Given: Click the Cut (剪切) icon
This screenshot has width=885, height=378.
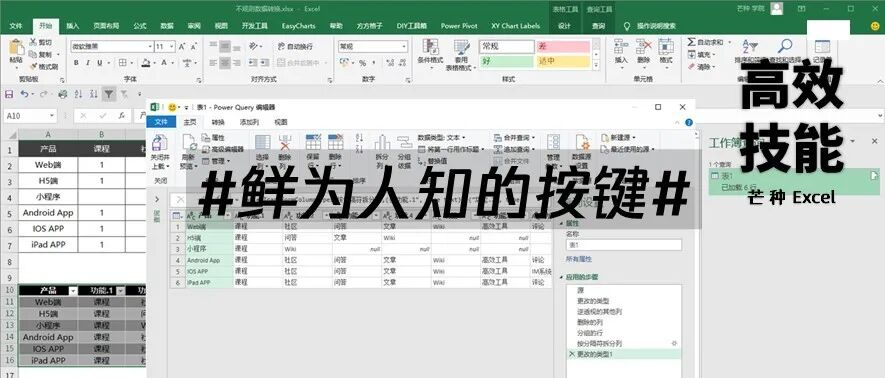Looking at the screenshot, I should (x=32, y=43).
